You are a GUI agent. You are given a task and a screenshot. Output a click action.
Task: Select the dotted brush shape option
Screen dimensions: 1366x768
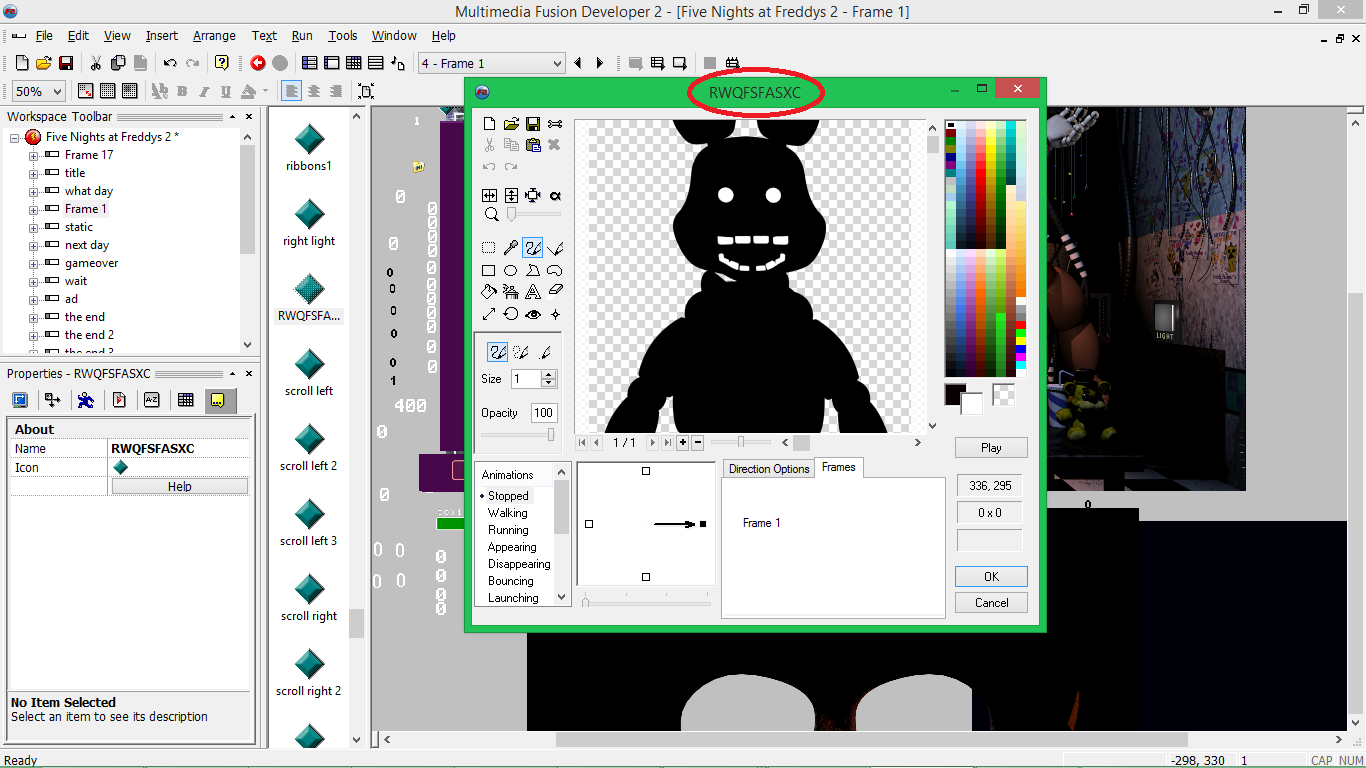click(x=521, y=352)
